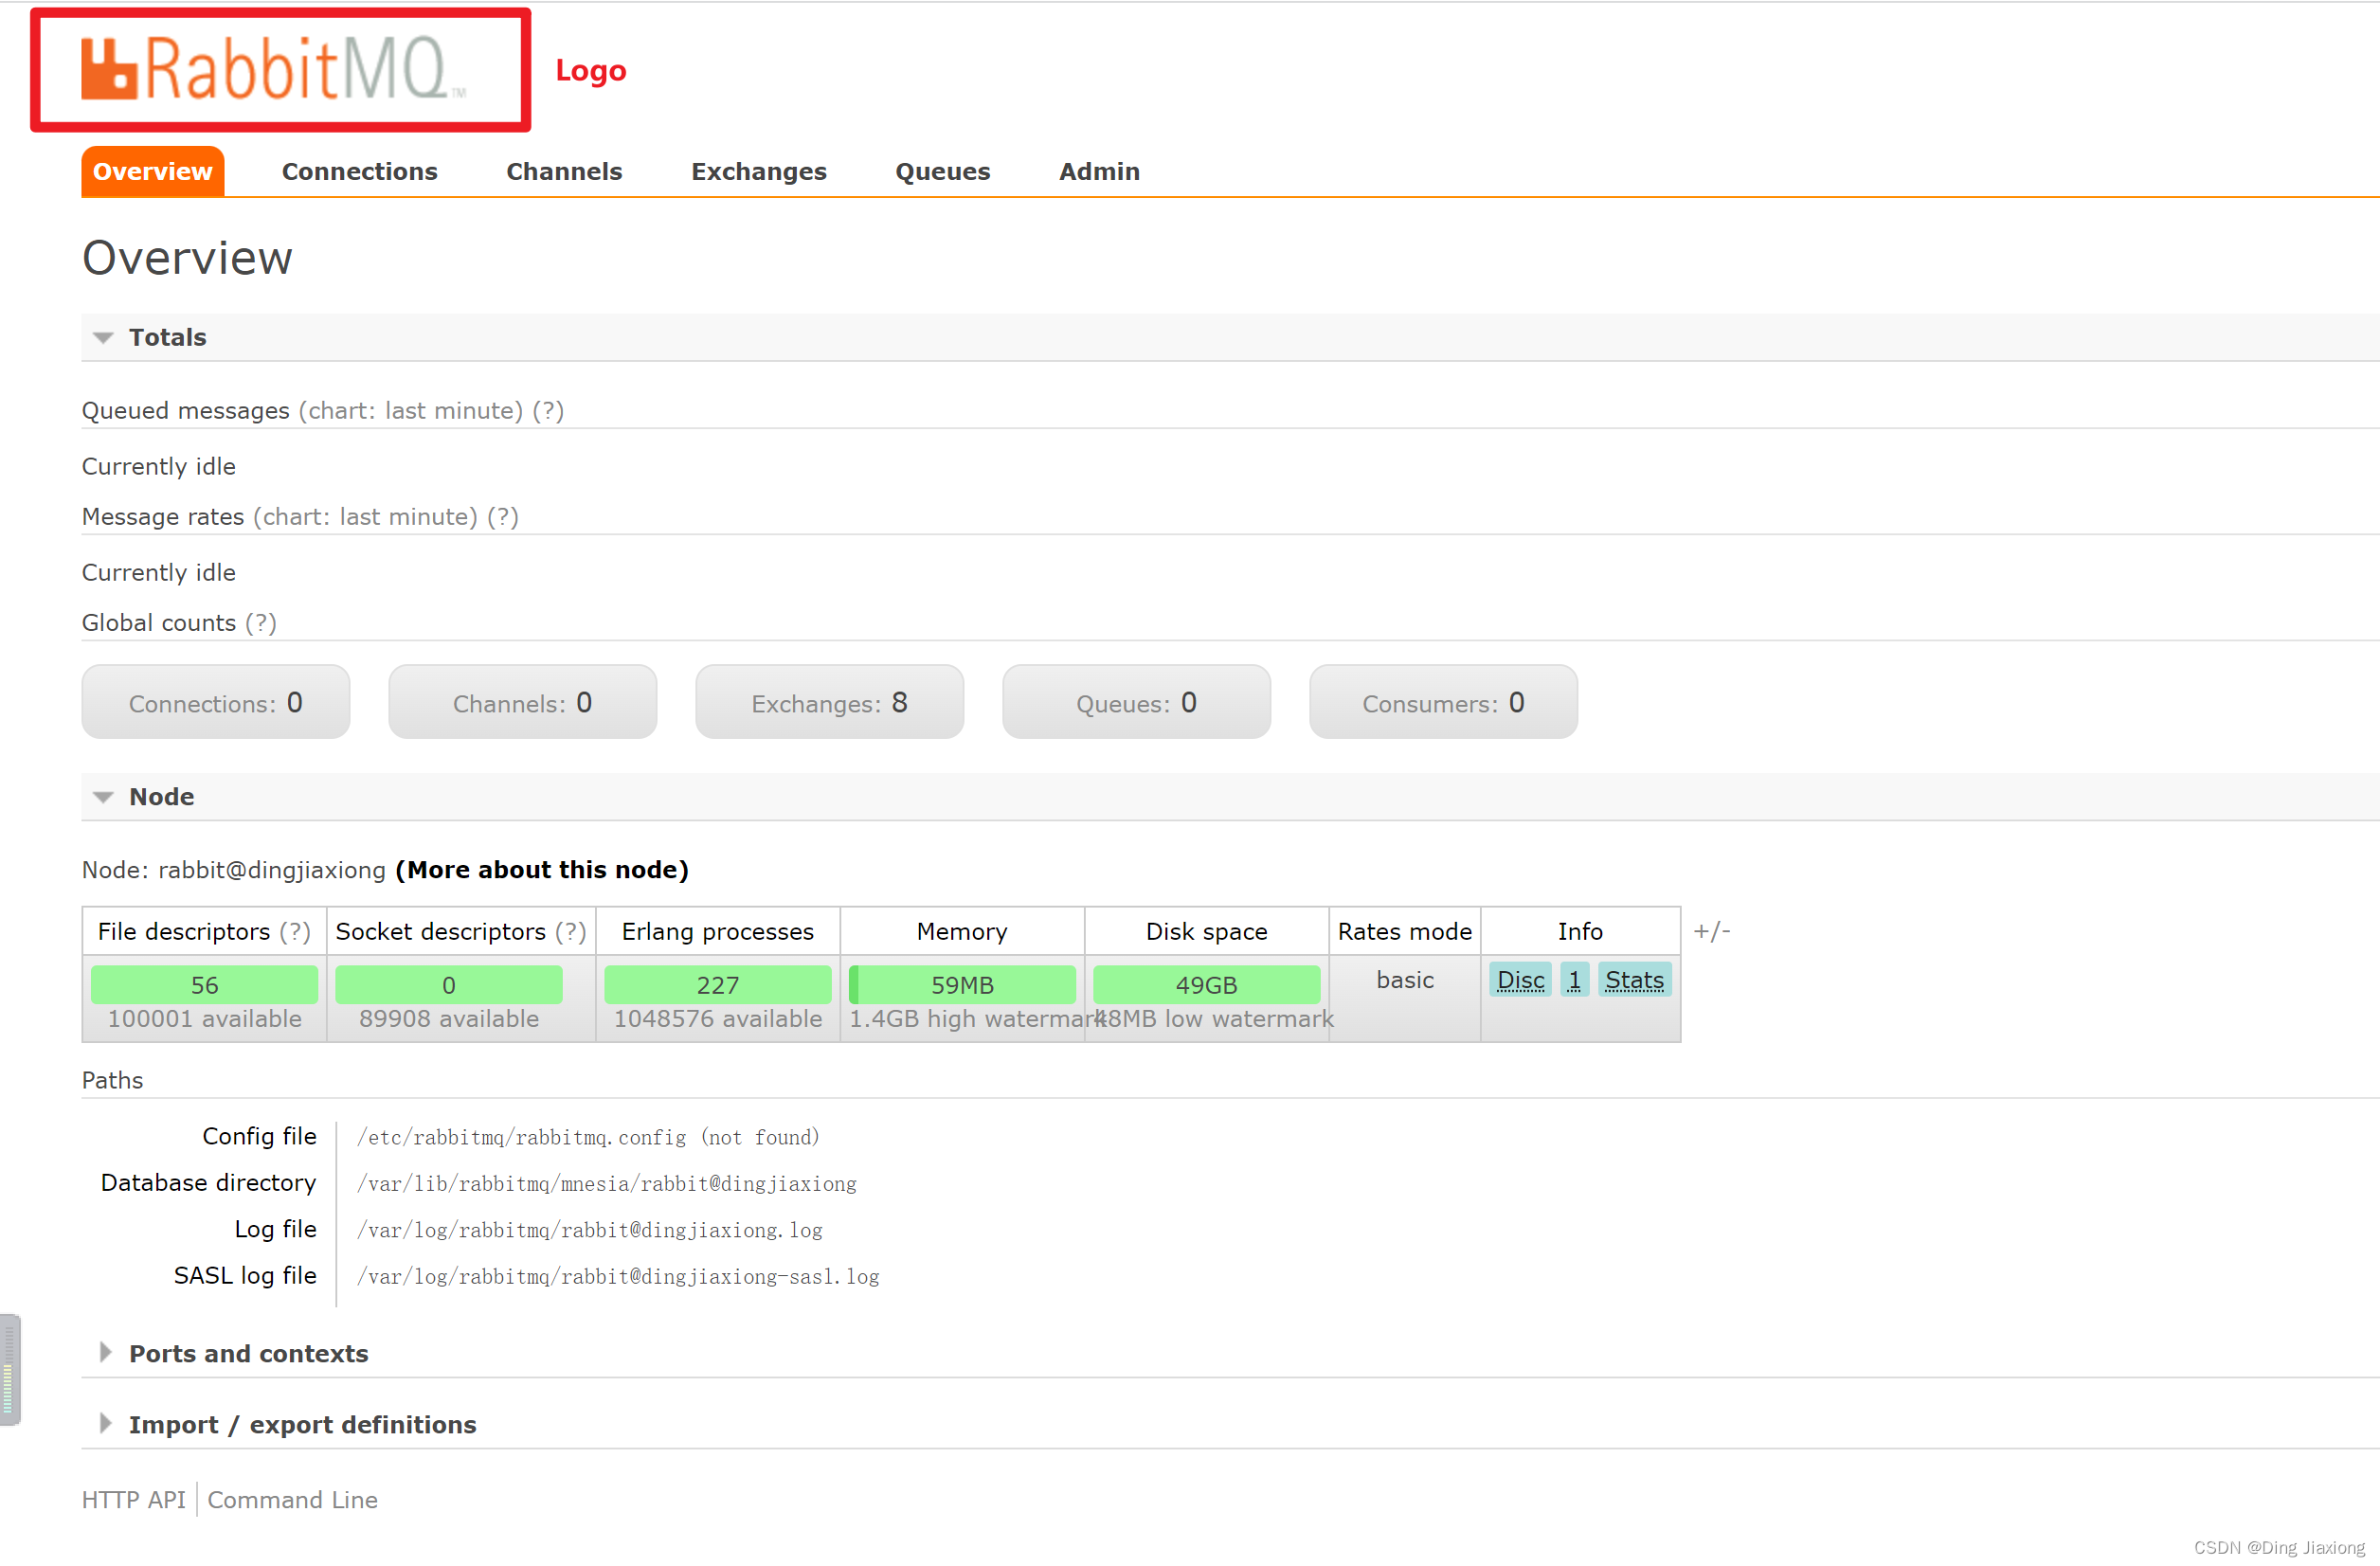Open More about this node
The image size is (2380, 1566).
[x=542, y=870]
